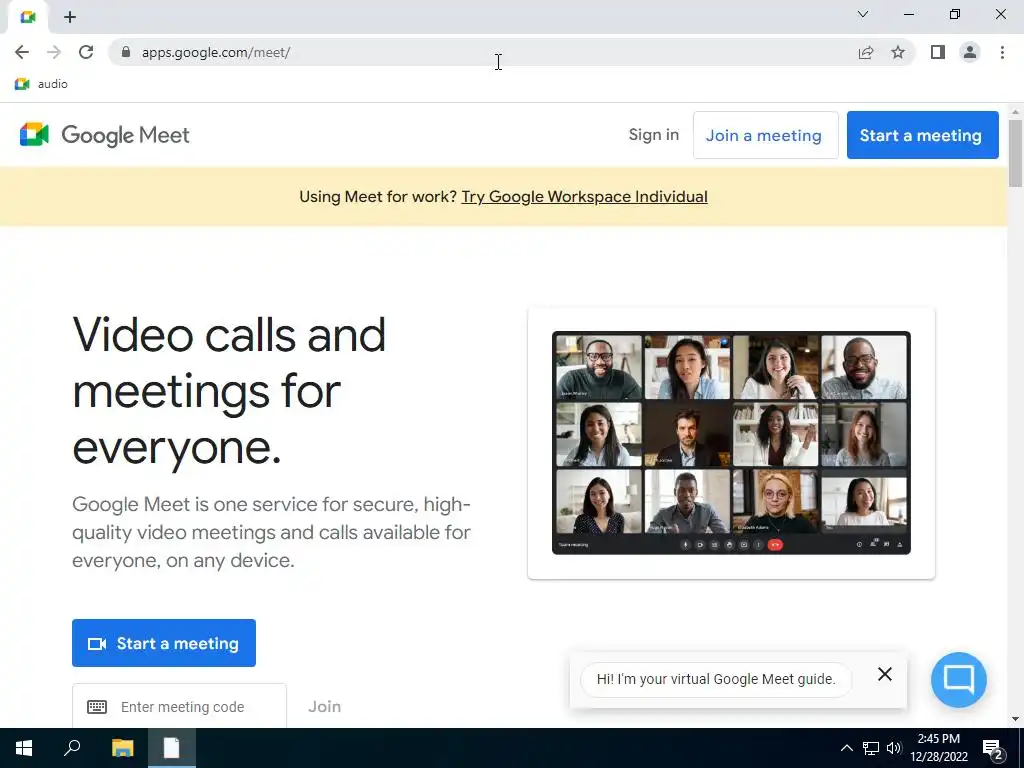The width and height of the screenshot is (1024, 768).
Task: Open the taskbar clock and date
Action: click(x=939, y=748)
